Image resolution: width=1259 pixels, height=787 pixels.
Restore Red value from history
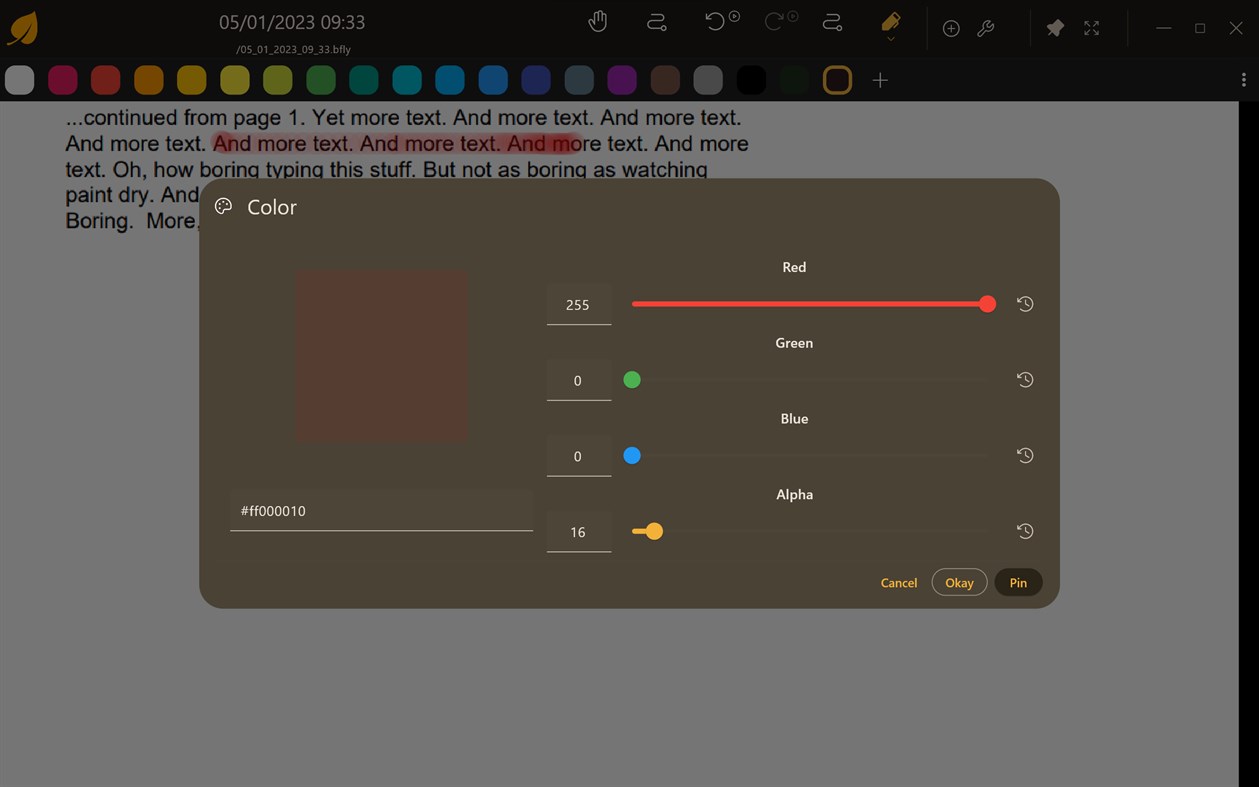pos(1024,304)
